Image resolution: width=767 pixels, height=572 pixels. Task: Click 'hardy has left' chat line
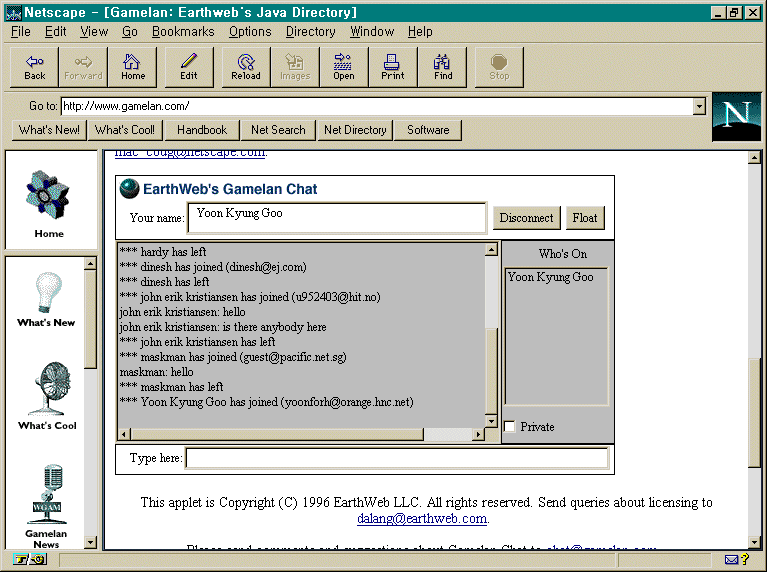coord(163,252)
